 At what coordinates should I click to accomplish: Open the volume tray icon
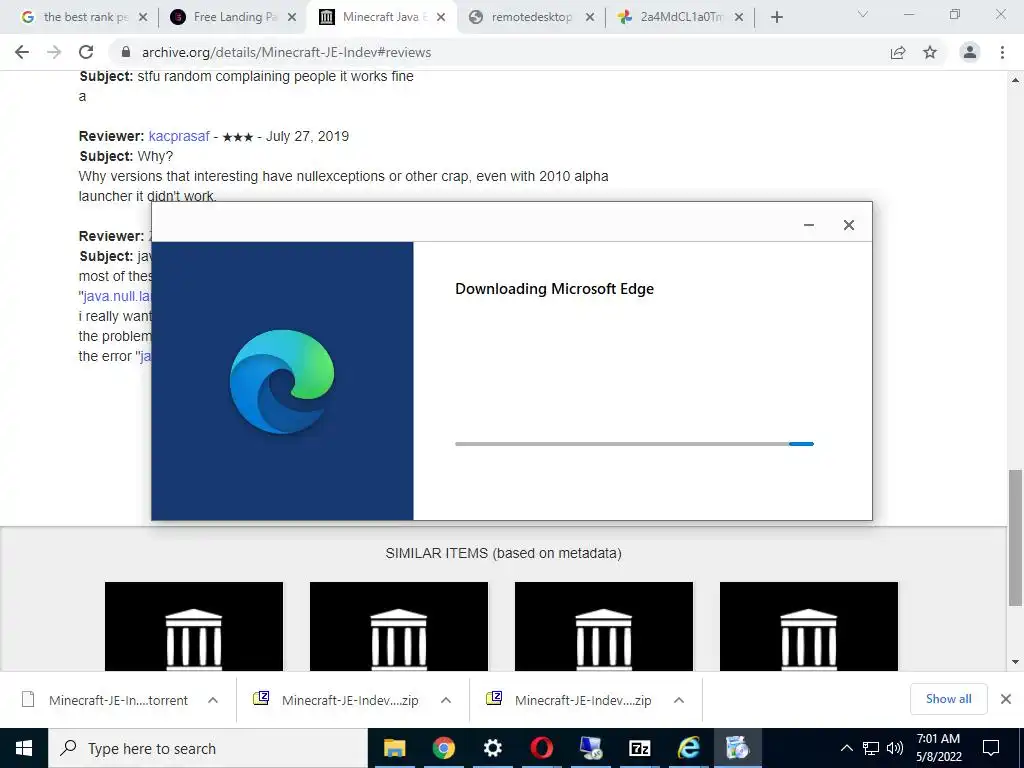point(895,748)
